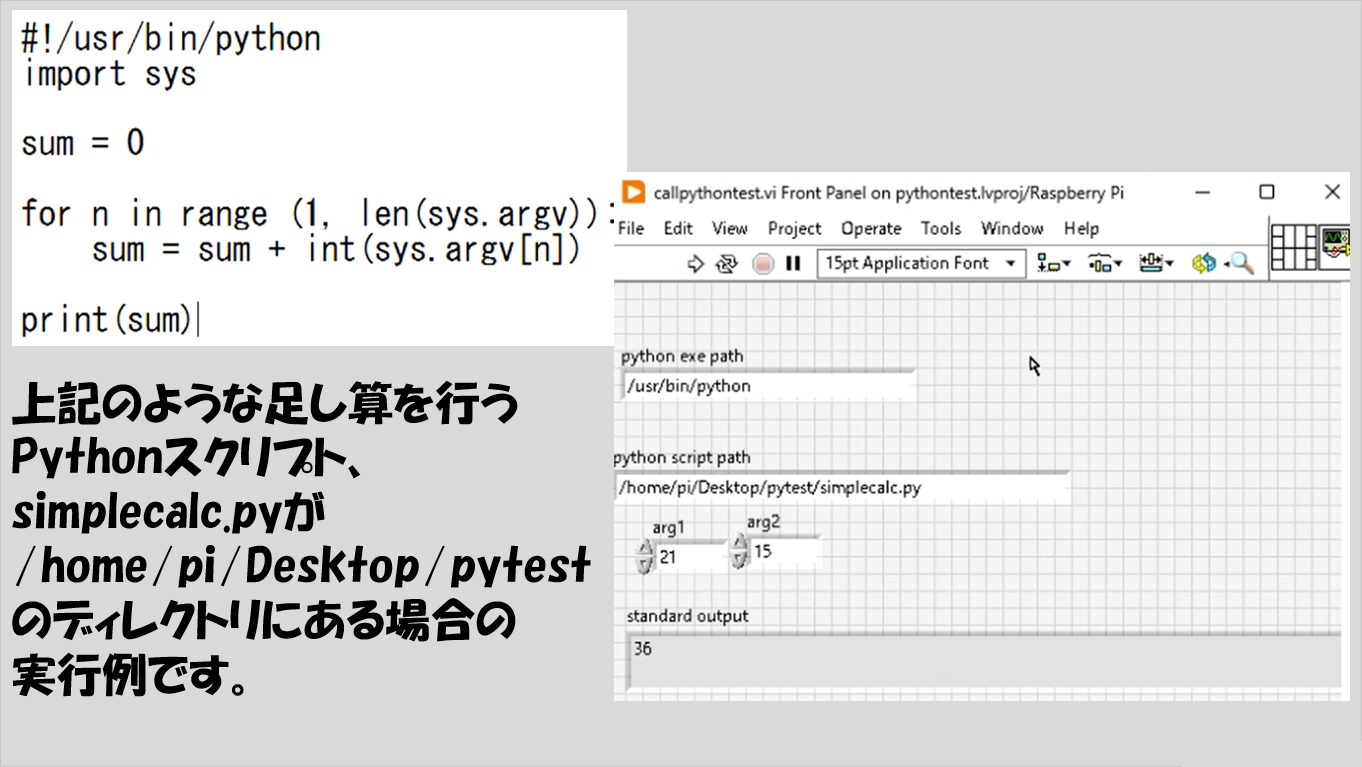
Task: Start Run Continuously mode
Action: click(x=727, y=264)
